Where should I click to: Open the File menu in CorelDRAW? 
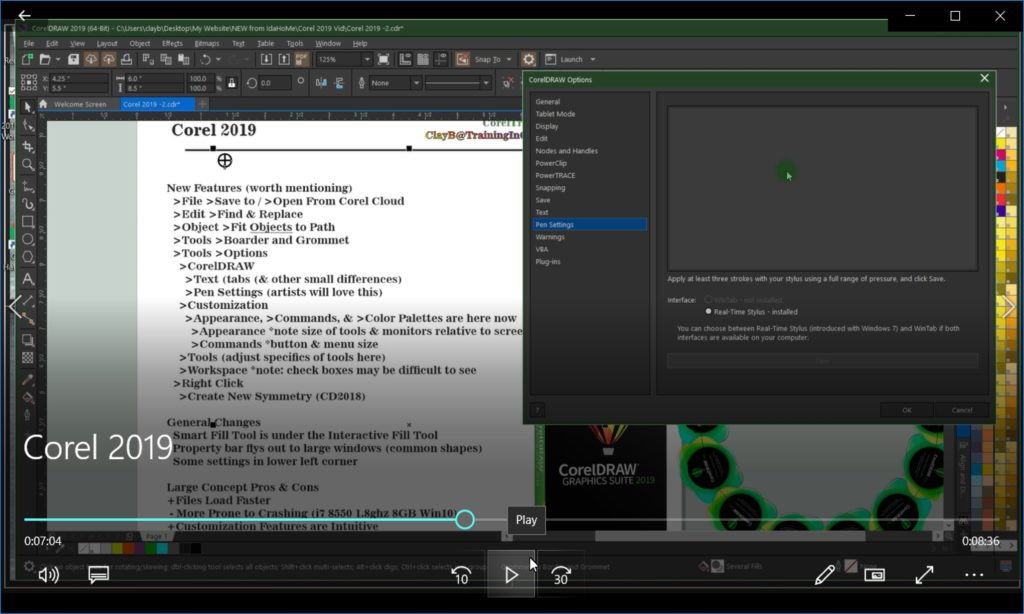click(29, 43)
